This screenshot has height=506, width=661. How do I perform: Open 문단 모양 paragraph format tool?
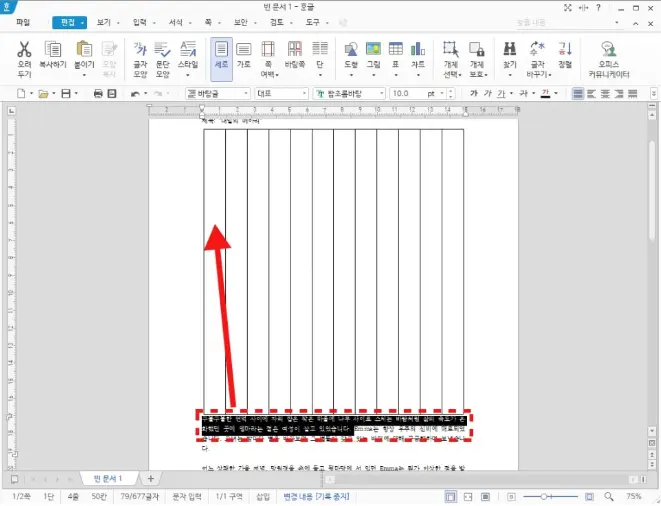click(x=162, y=50)
